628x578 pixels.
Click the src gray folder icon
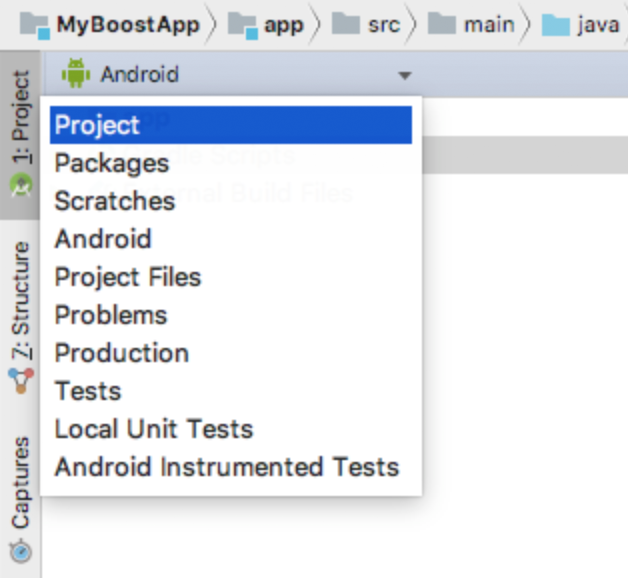(x=346, y=24)
